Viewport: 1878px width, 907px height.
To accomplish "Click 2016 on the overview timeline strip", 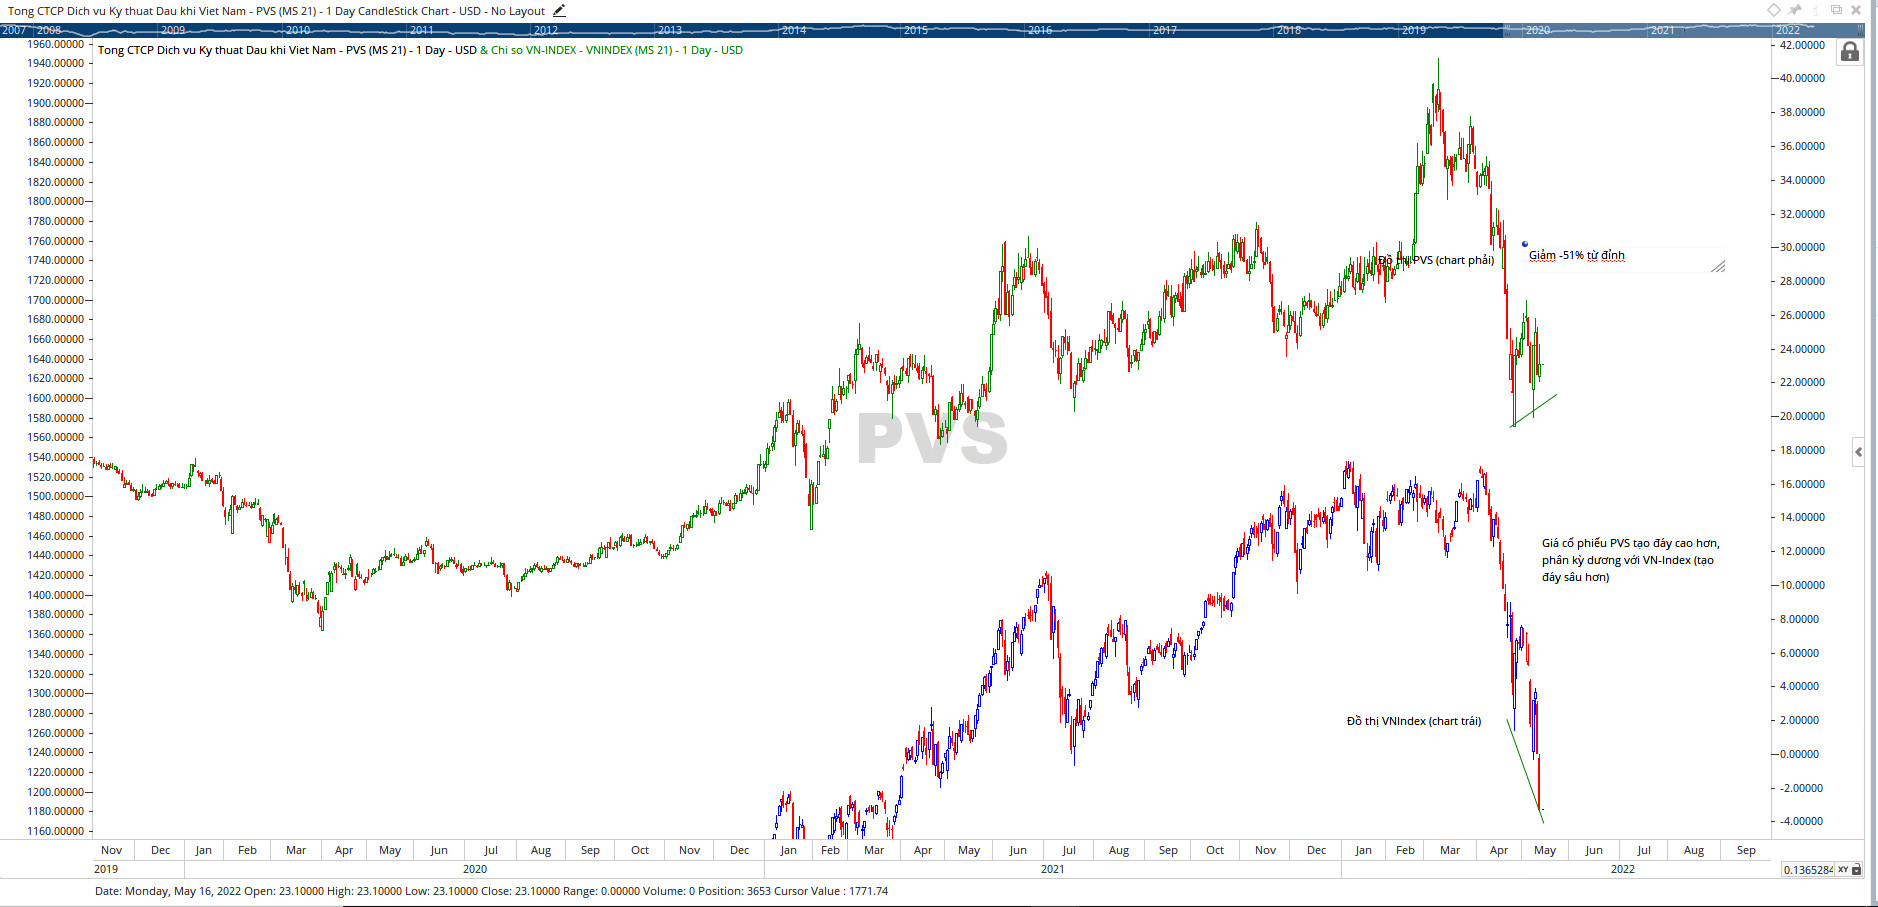I will point(1040,30).
